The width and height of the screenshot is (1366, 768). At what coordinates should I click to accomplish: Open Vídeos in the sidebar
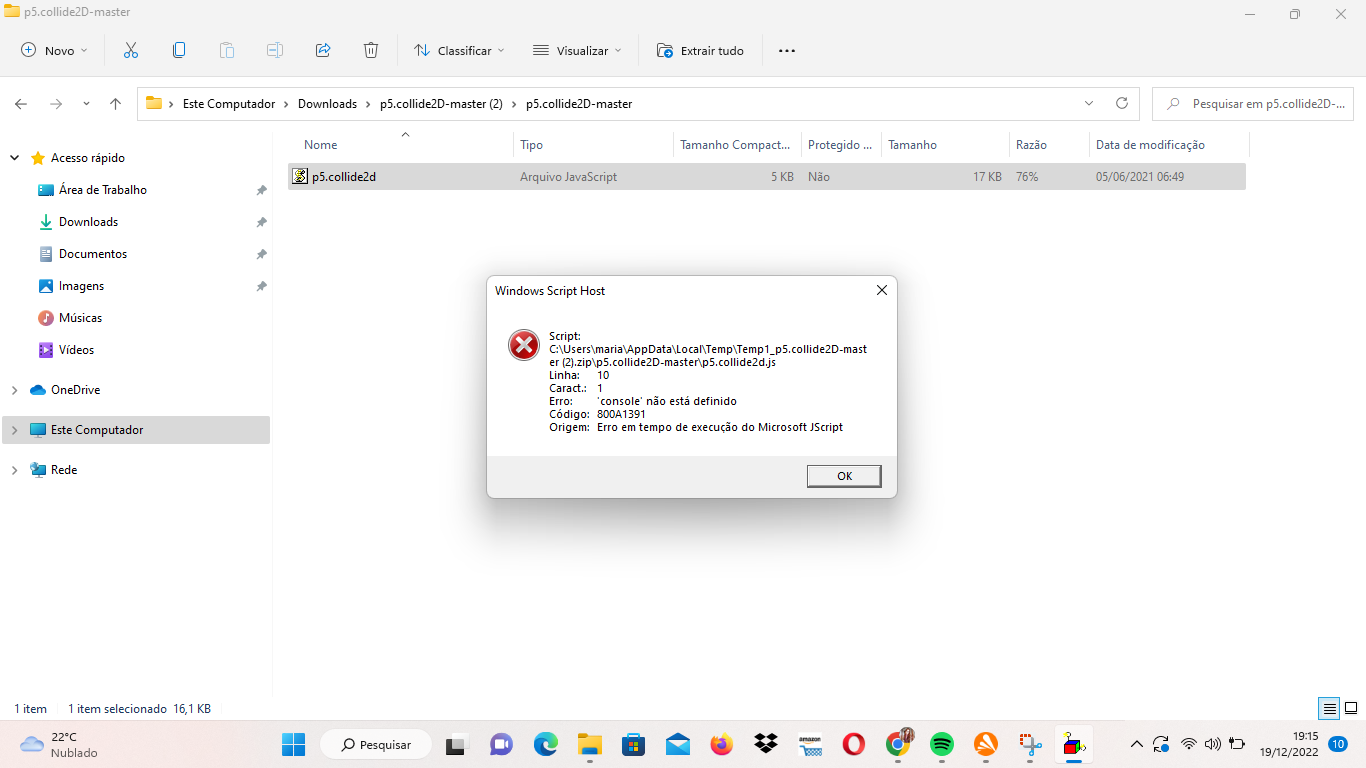click(76, 350)
